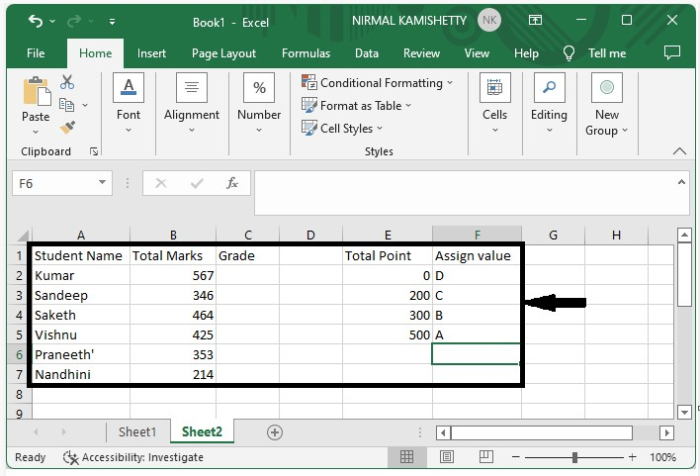This screenshot has height=476, width=700.
Task: Collapse the ribbon with the chevron
Action: click(679, 151)
